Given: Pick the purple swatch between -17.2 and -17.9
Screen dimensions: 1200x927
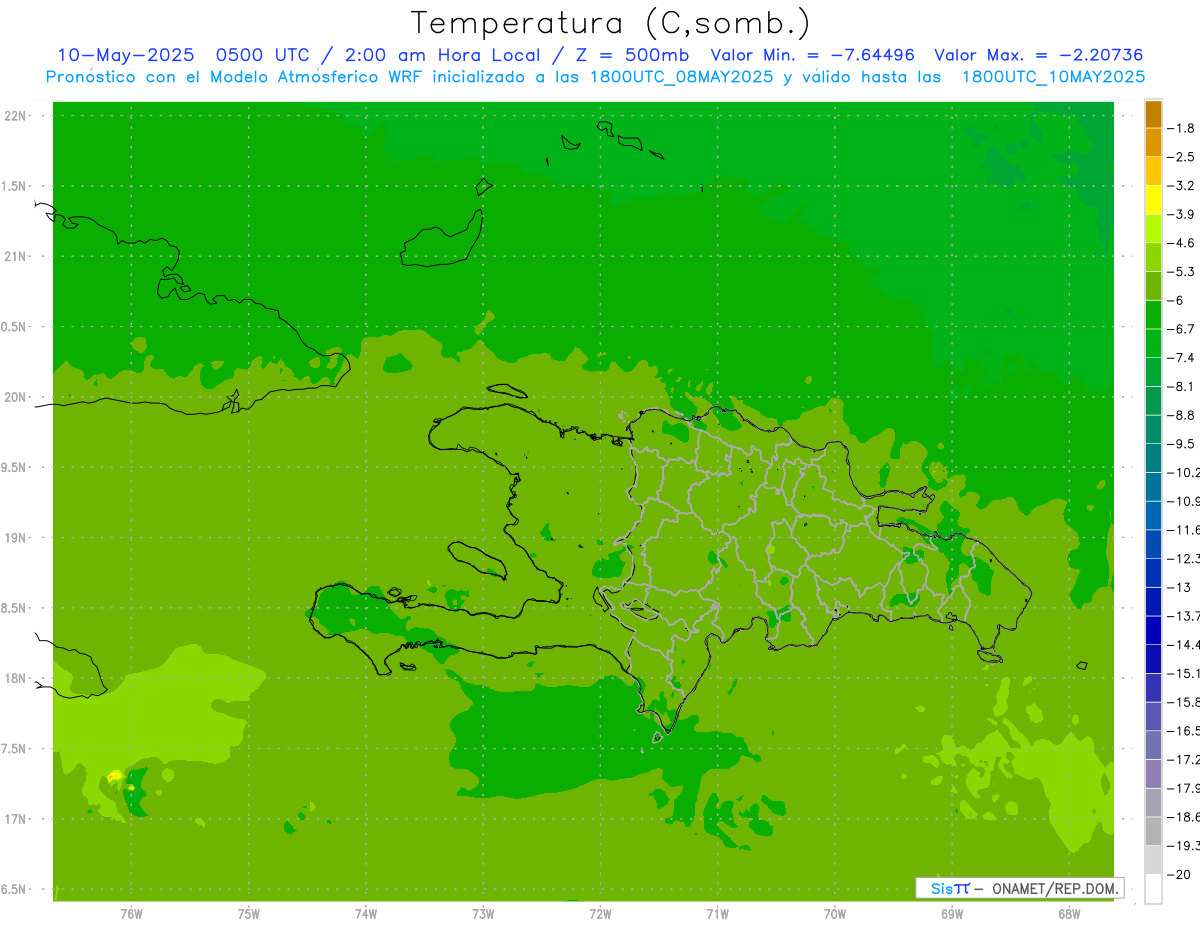Looking at the screenshot, I should 1153,774.
